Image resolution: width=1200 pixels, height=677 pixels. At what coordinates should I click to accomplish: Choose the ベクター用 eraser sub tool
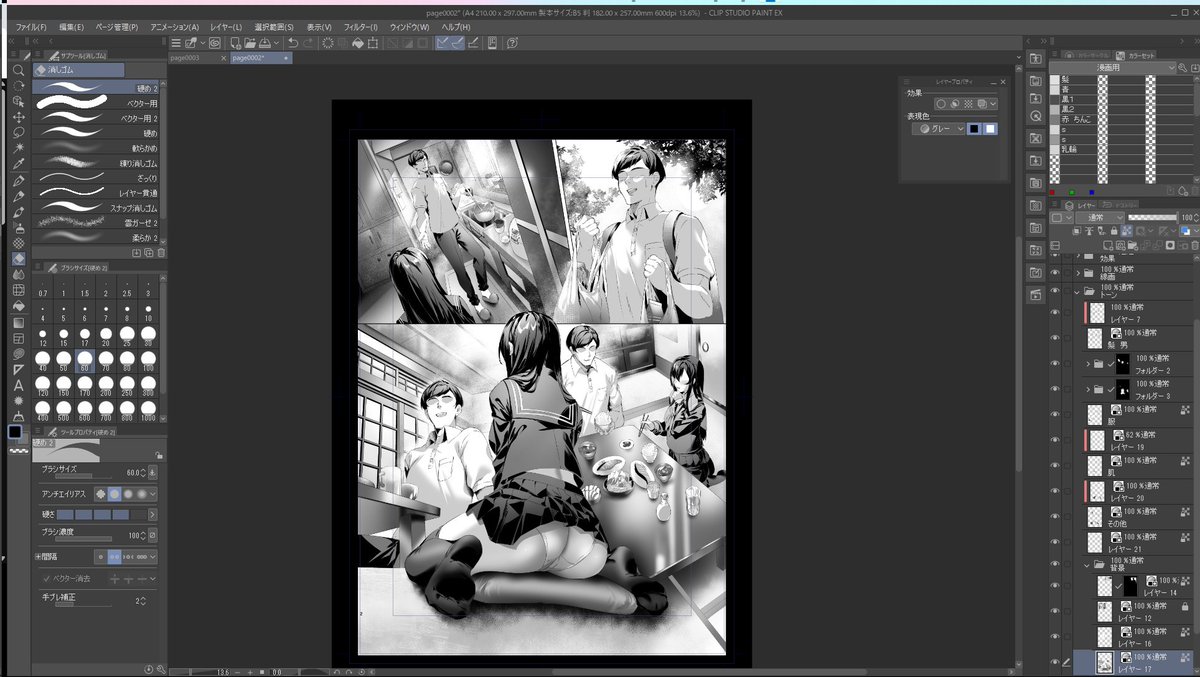click(x=96, y=103)
